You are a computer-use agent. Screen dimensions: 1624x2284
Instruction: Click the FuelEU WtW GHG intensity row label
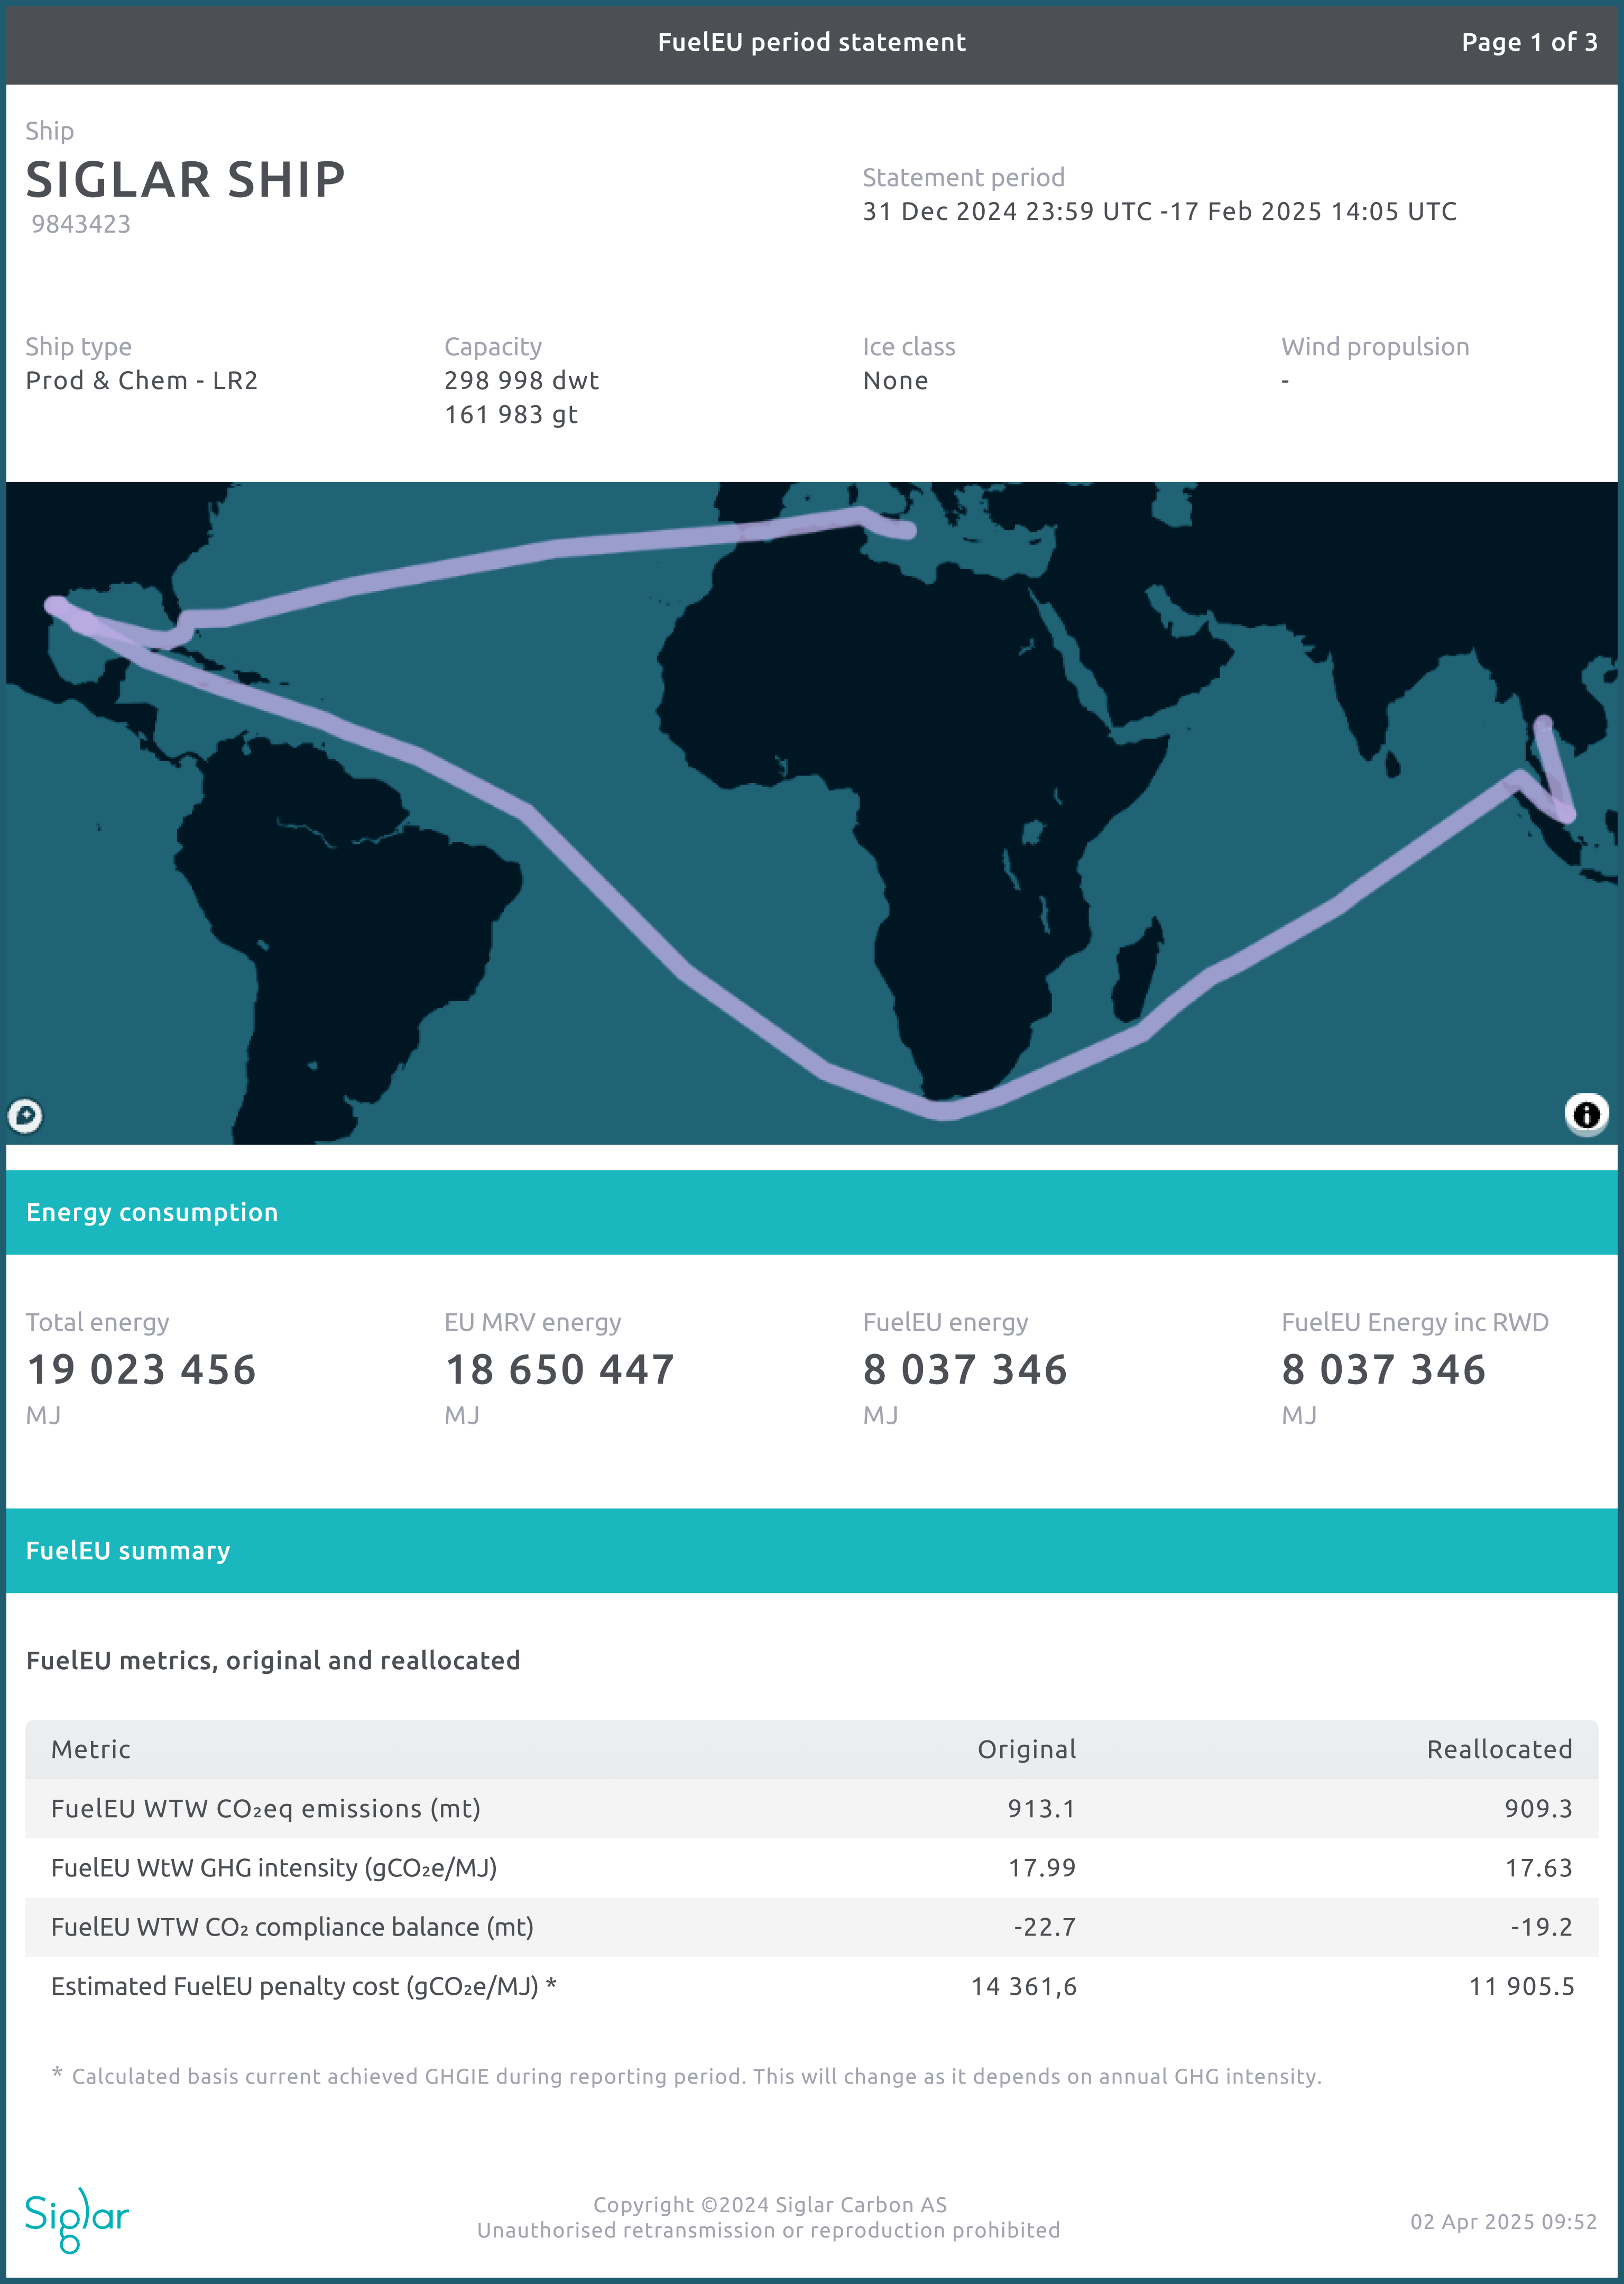point(274,1867)
